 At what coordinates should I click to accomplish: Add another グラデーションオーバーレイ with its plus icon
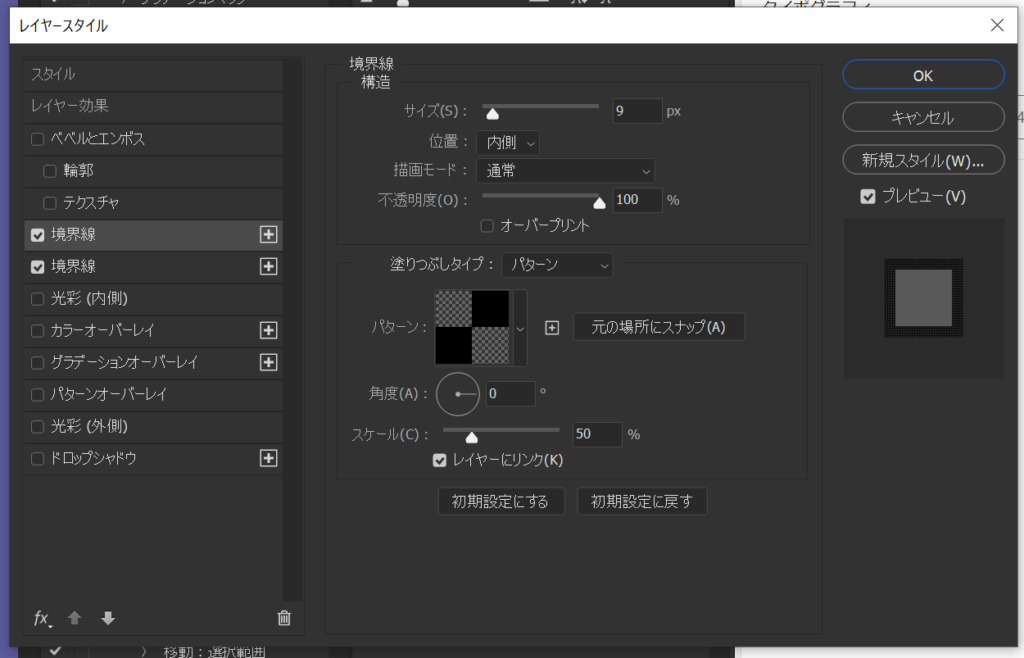point(268,362)
